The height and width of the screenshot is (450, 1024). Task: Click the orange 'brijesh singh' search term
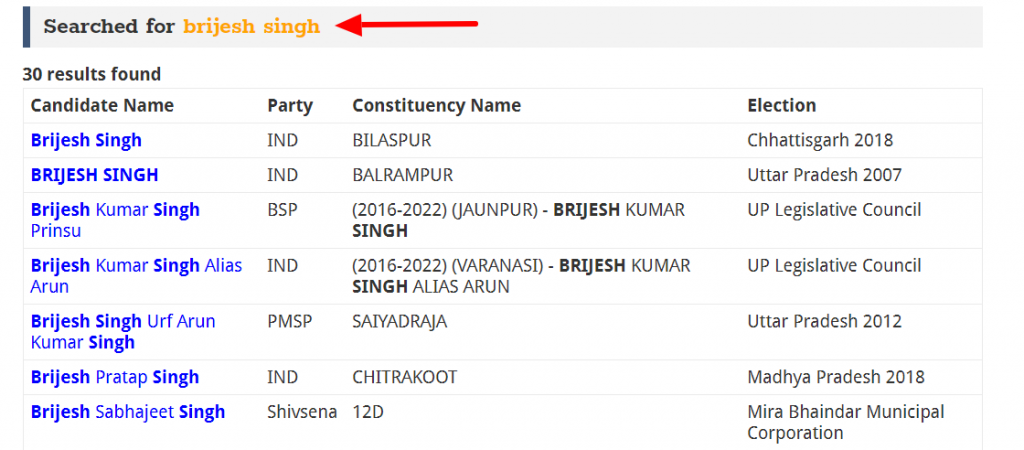pos(251,27)
